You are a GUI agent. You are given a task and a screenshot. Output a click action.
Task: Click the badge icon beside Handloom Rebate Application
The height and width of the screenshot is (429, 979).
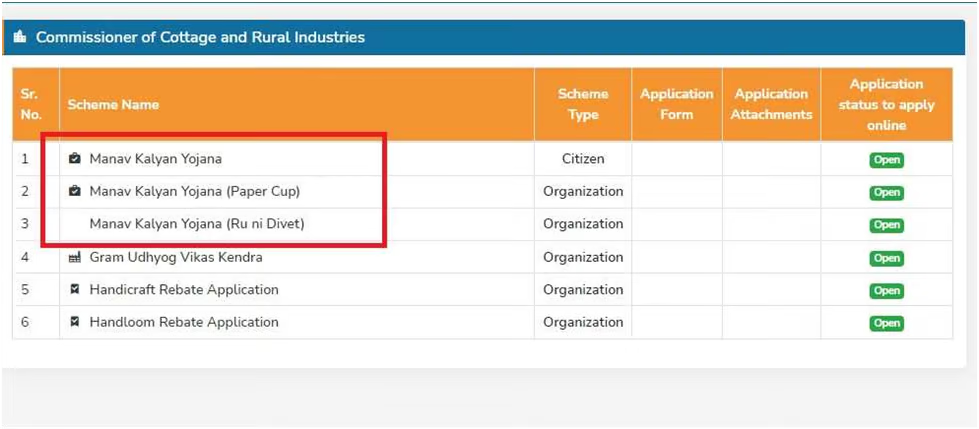tap(75, 322)
